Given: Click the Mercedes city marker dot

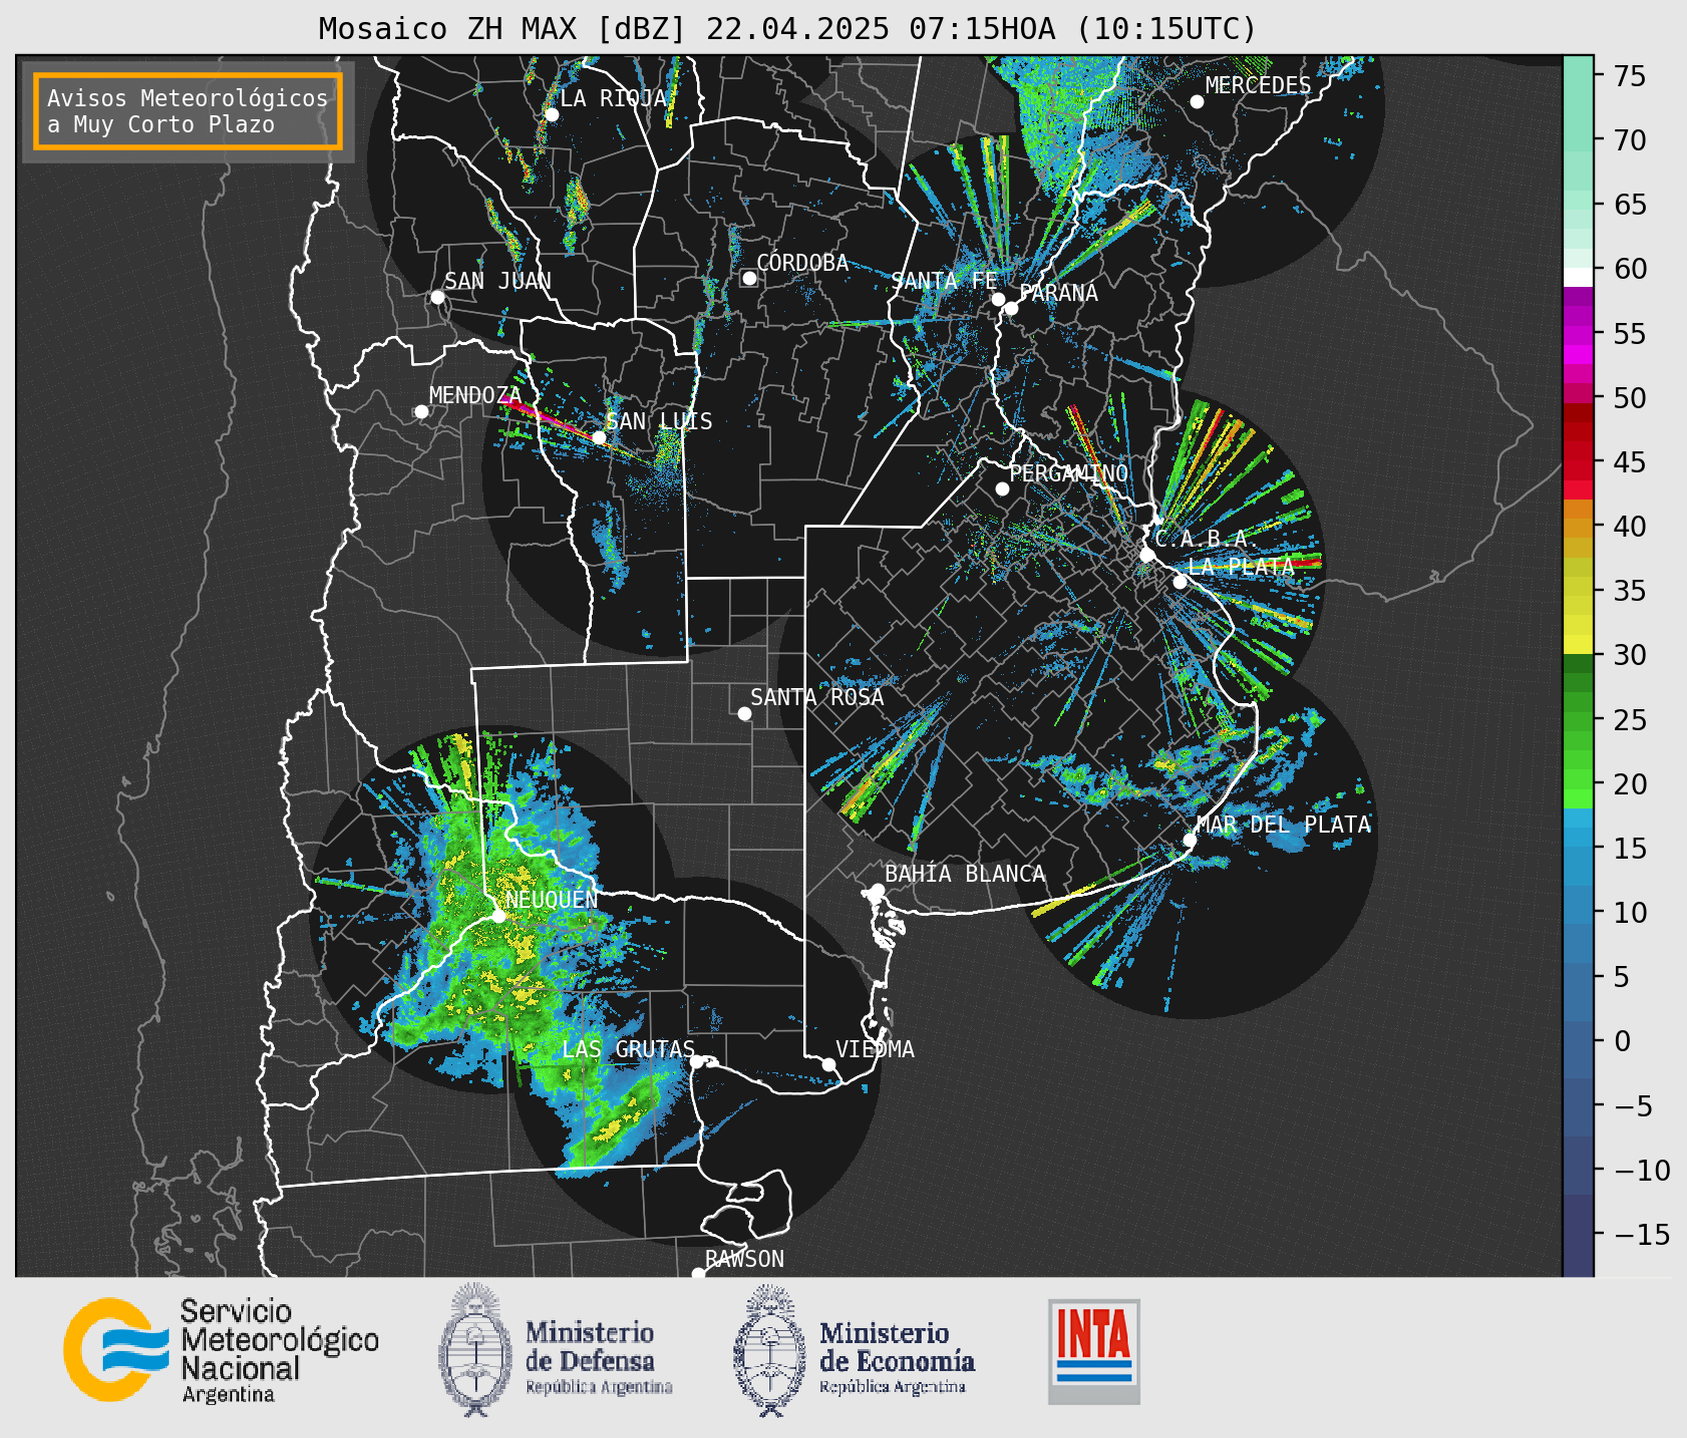Looking at the screenshot, I should click(1196, 102).
